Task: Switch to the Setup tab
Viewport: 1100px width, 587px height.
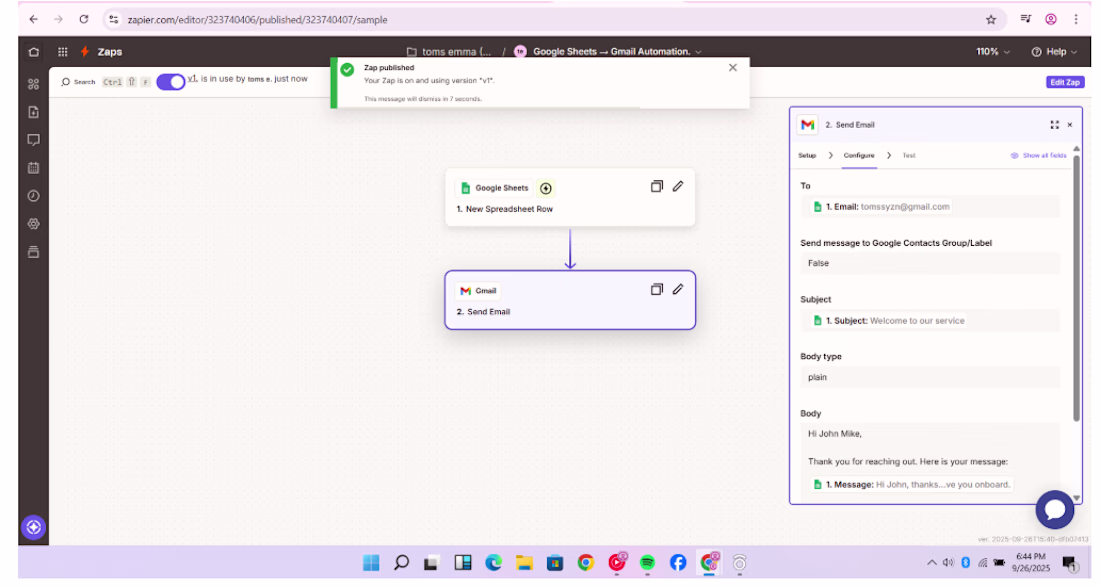Action: 807,156
